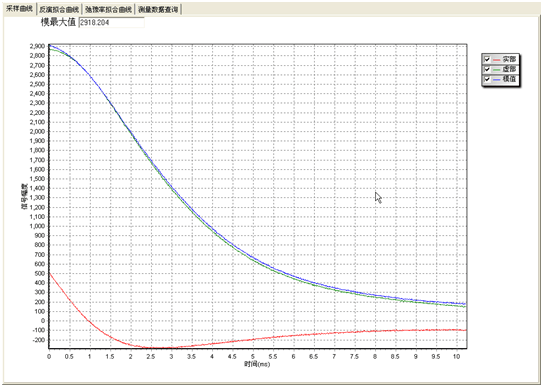Click the 模值 legend label text

click(509, 79)
